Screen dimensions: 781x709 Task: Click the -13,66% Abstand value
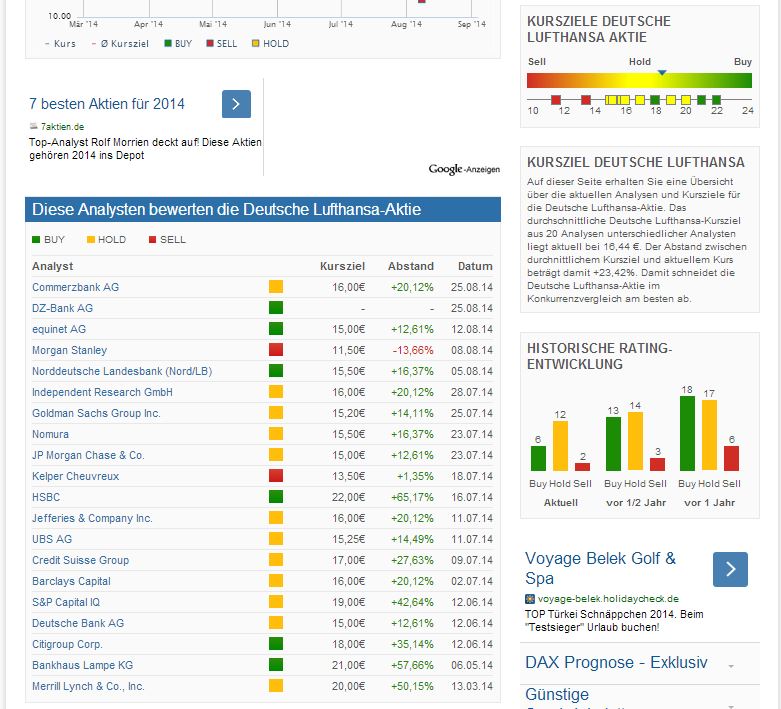[x=413, y=350]
